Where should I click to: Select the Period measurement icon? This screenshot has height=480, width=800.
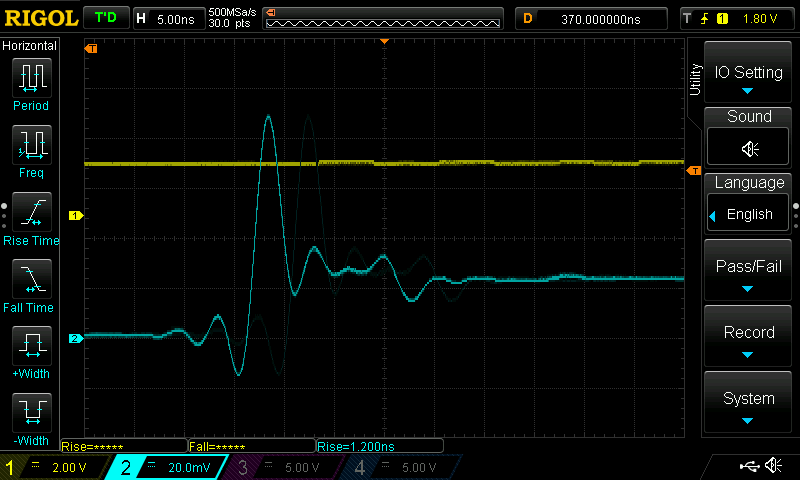32,78
